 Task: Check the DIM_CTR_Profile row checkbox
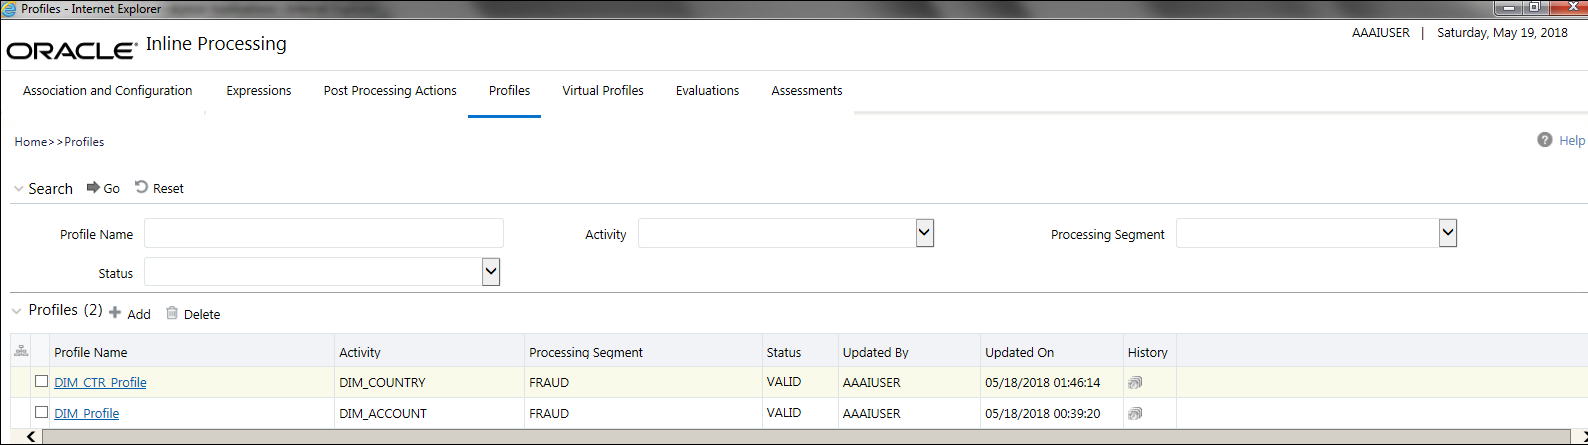click(41, 381)
